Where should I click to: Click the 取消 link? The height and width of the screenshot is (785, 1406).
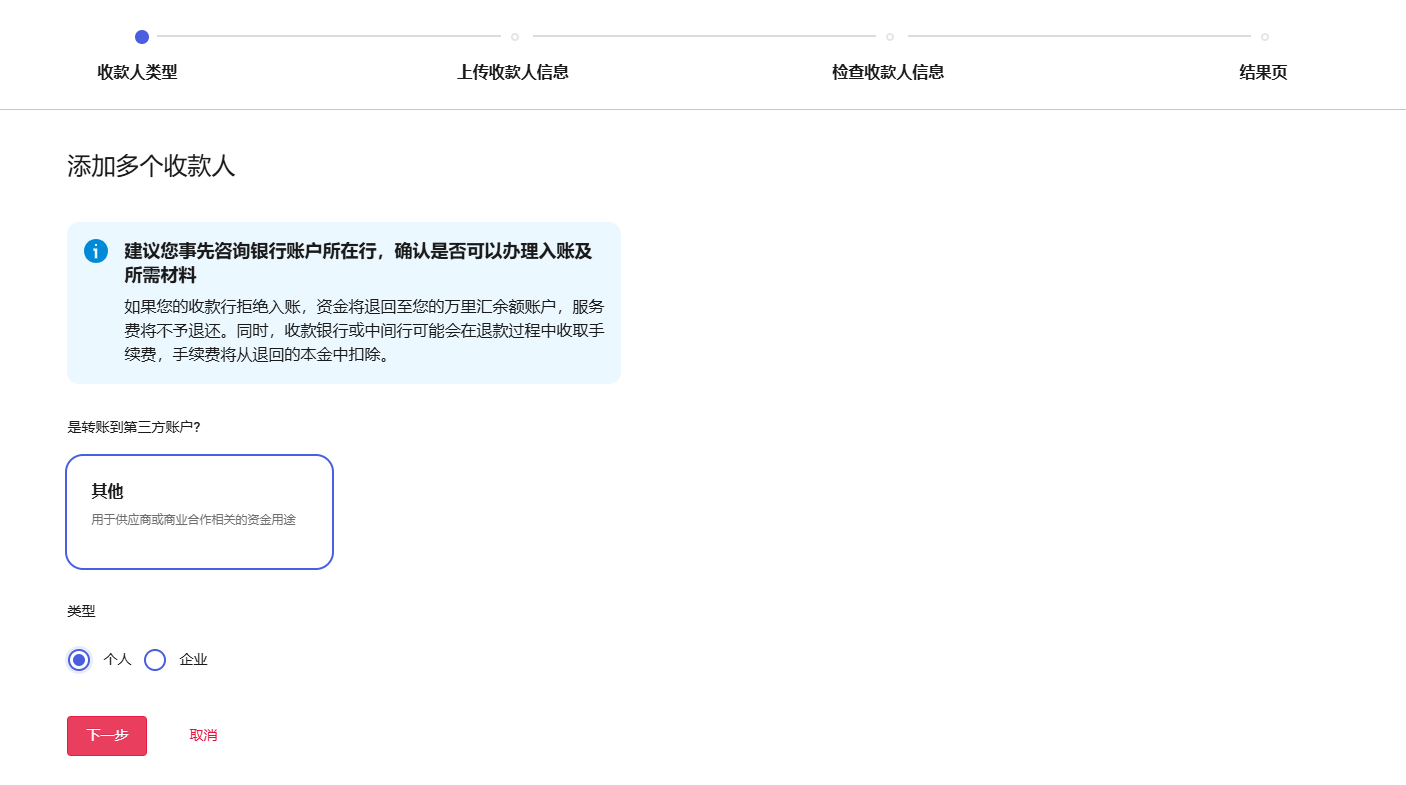click(x=203, y=735)
